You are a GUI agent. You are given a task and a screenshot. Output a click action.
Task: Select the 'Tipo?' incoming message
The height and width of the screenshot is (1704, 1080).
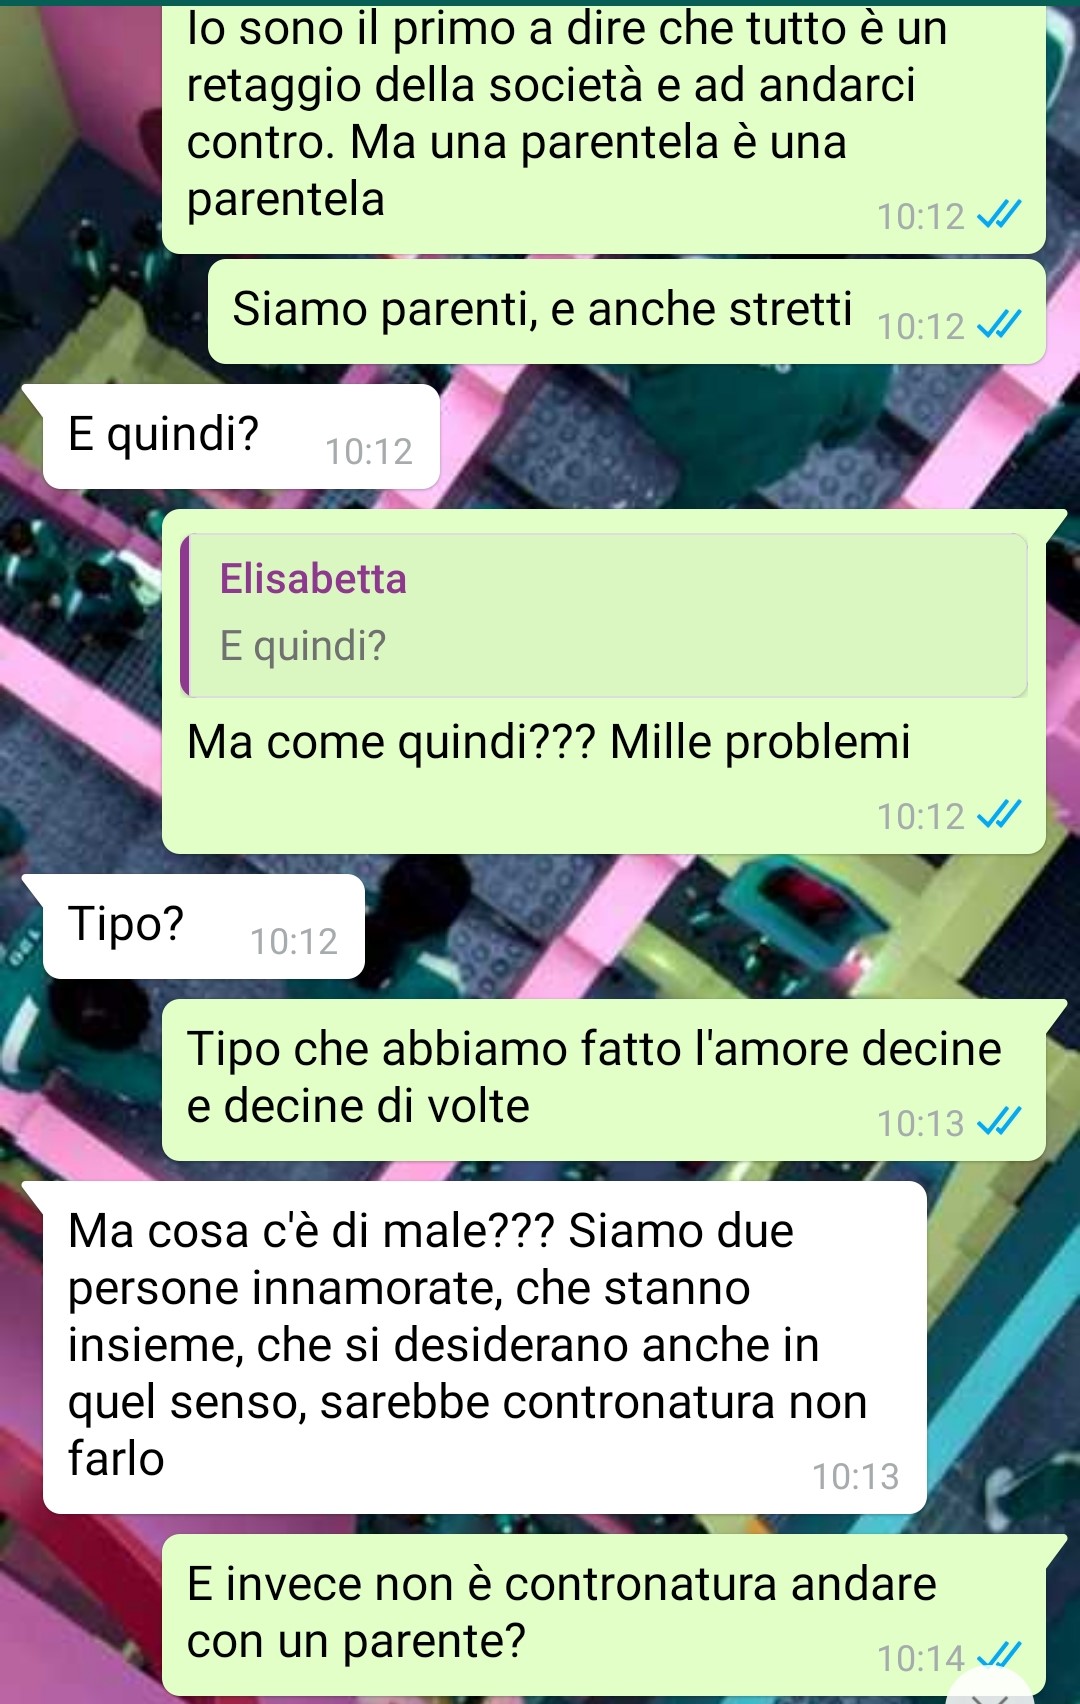pos(204,927)
